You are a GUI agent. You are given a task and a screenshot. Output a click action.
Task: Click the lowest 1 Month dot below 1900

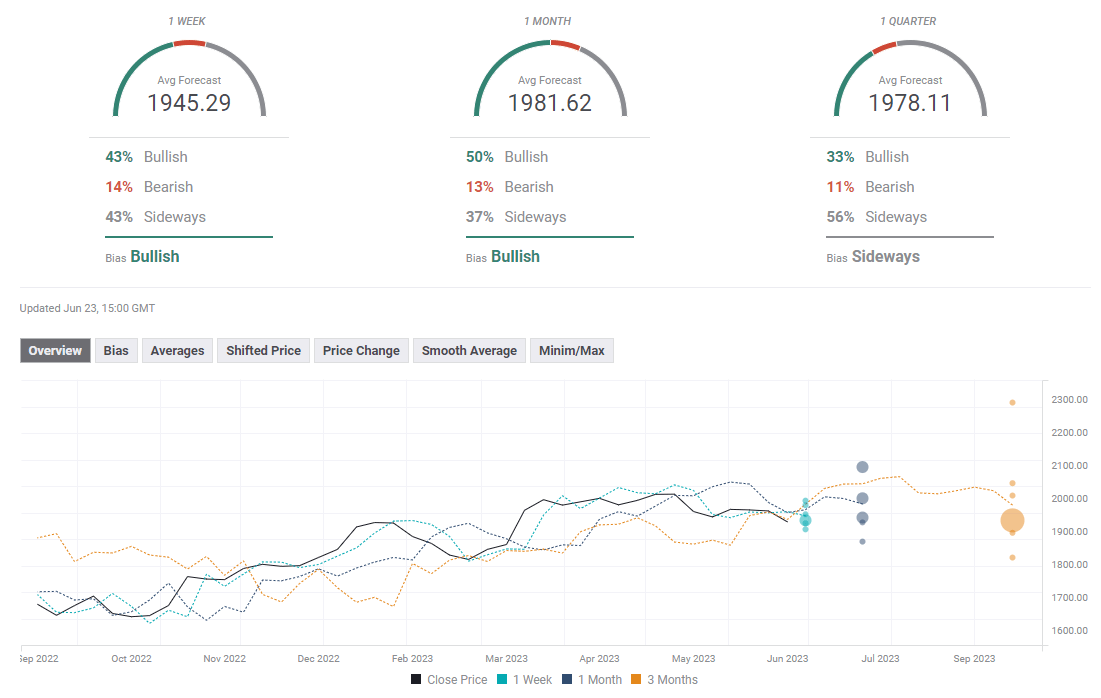(862, 542)
